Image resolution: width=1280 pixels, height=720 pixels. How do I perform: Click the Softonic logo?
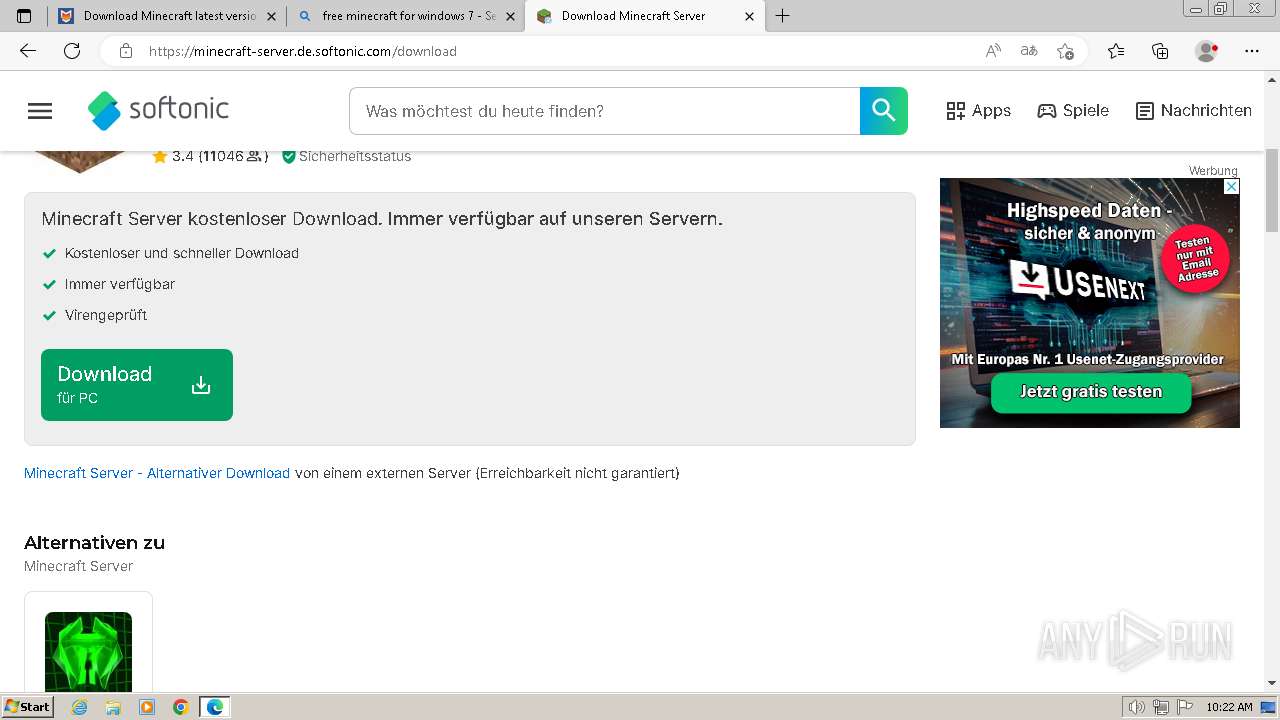(x=158, y=110)
